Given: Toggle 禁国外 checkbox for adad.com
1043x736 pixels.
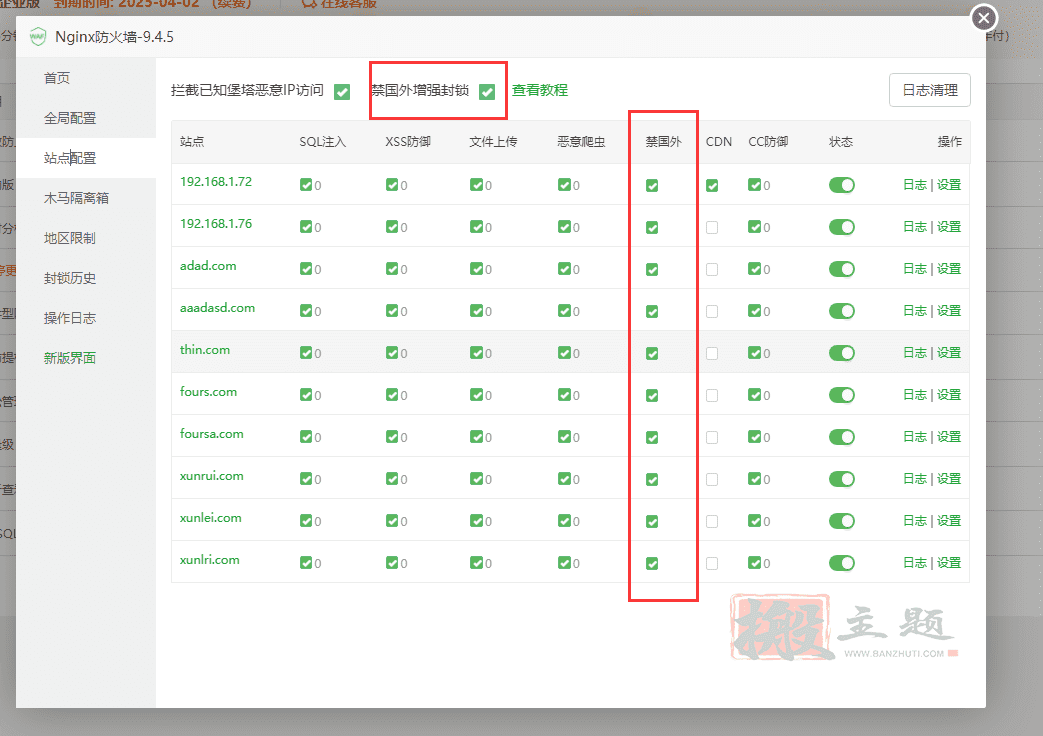Looking at the screenshot, I should 652,270.
